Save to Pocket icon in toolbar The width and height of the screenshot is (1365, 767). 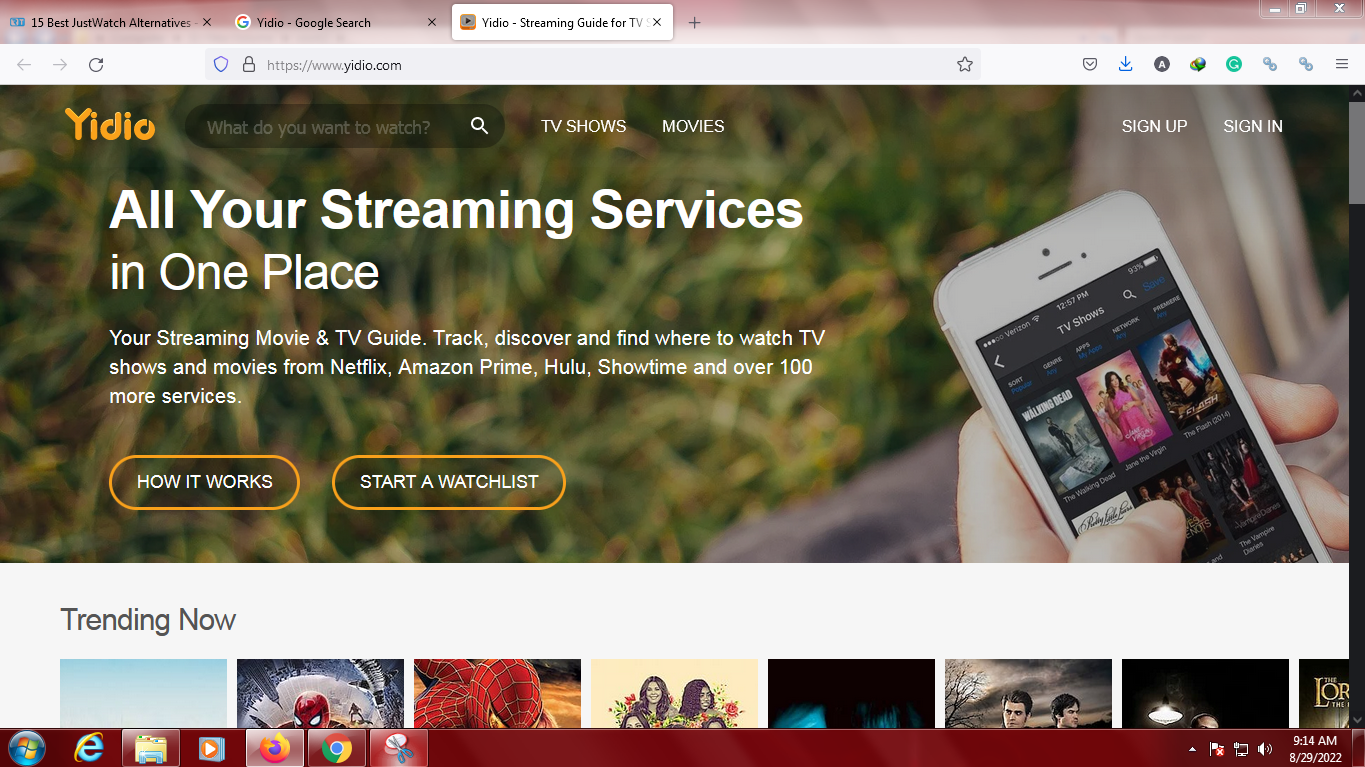click(x=1090, y=64)
